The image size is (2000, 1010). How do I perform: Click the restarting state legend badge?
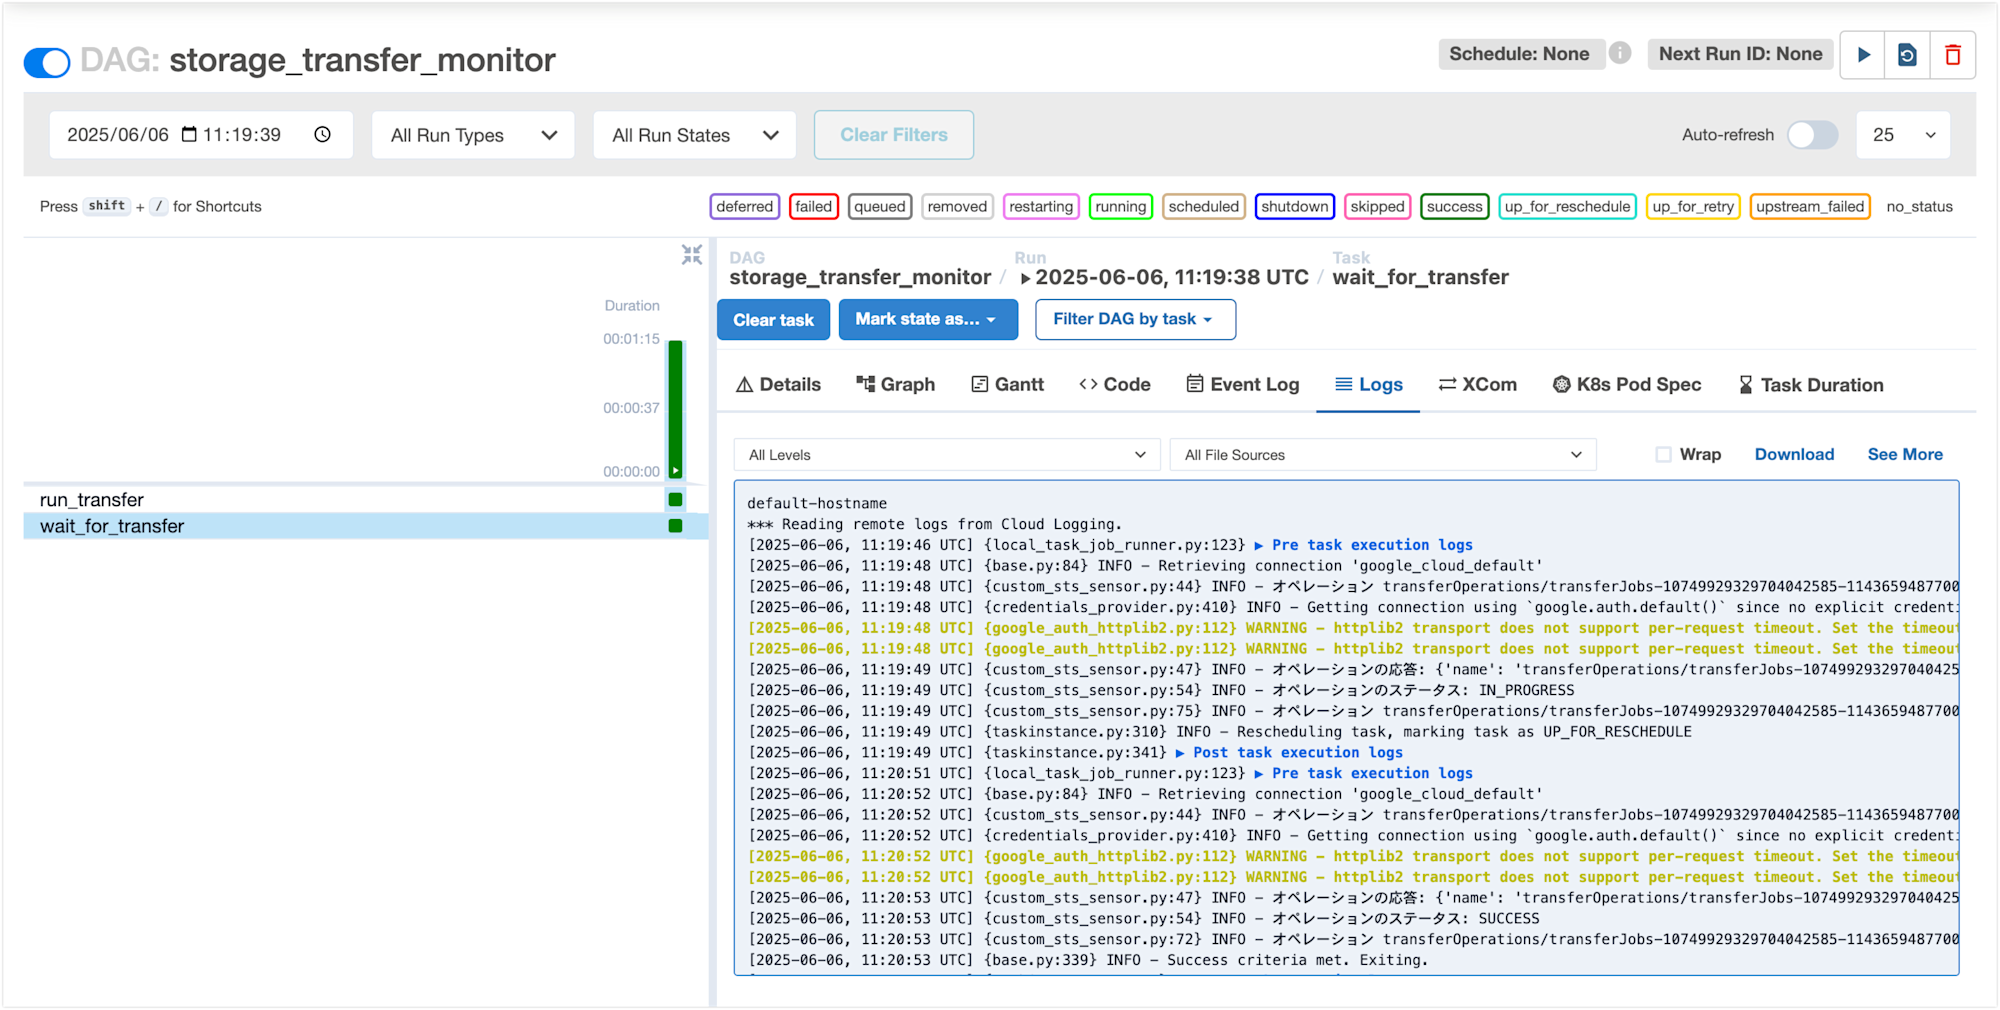[1040, 206]
